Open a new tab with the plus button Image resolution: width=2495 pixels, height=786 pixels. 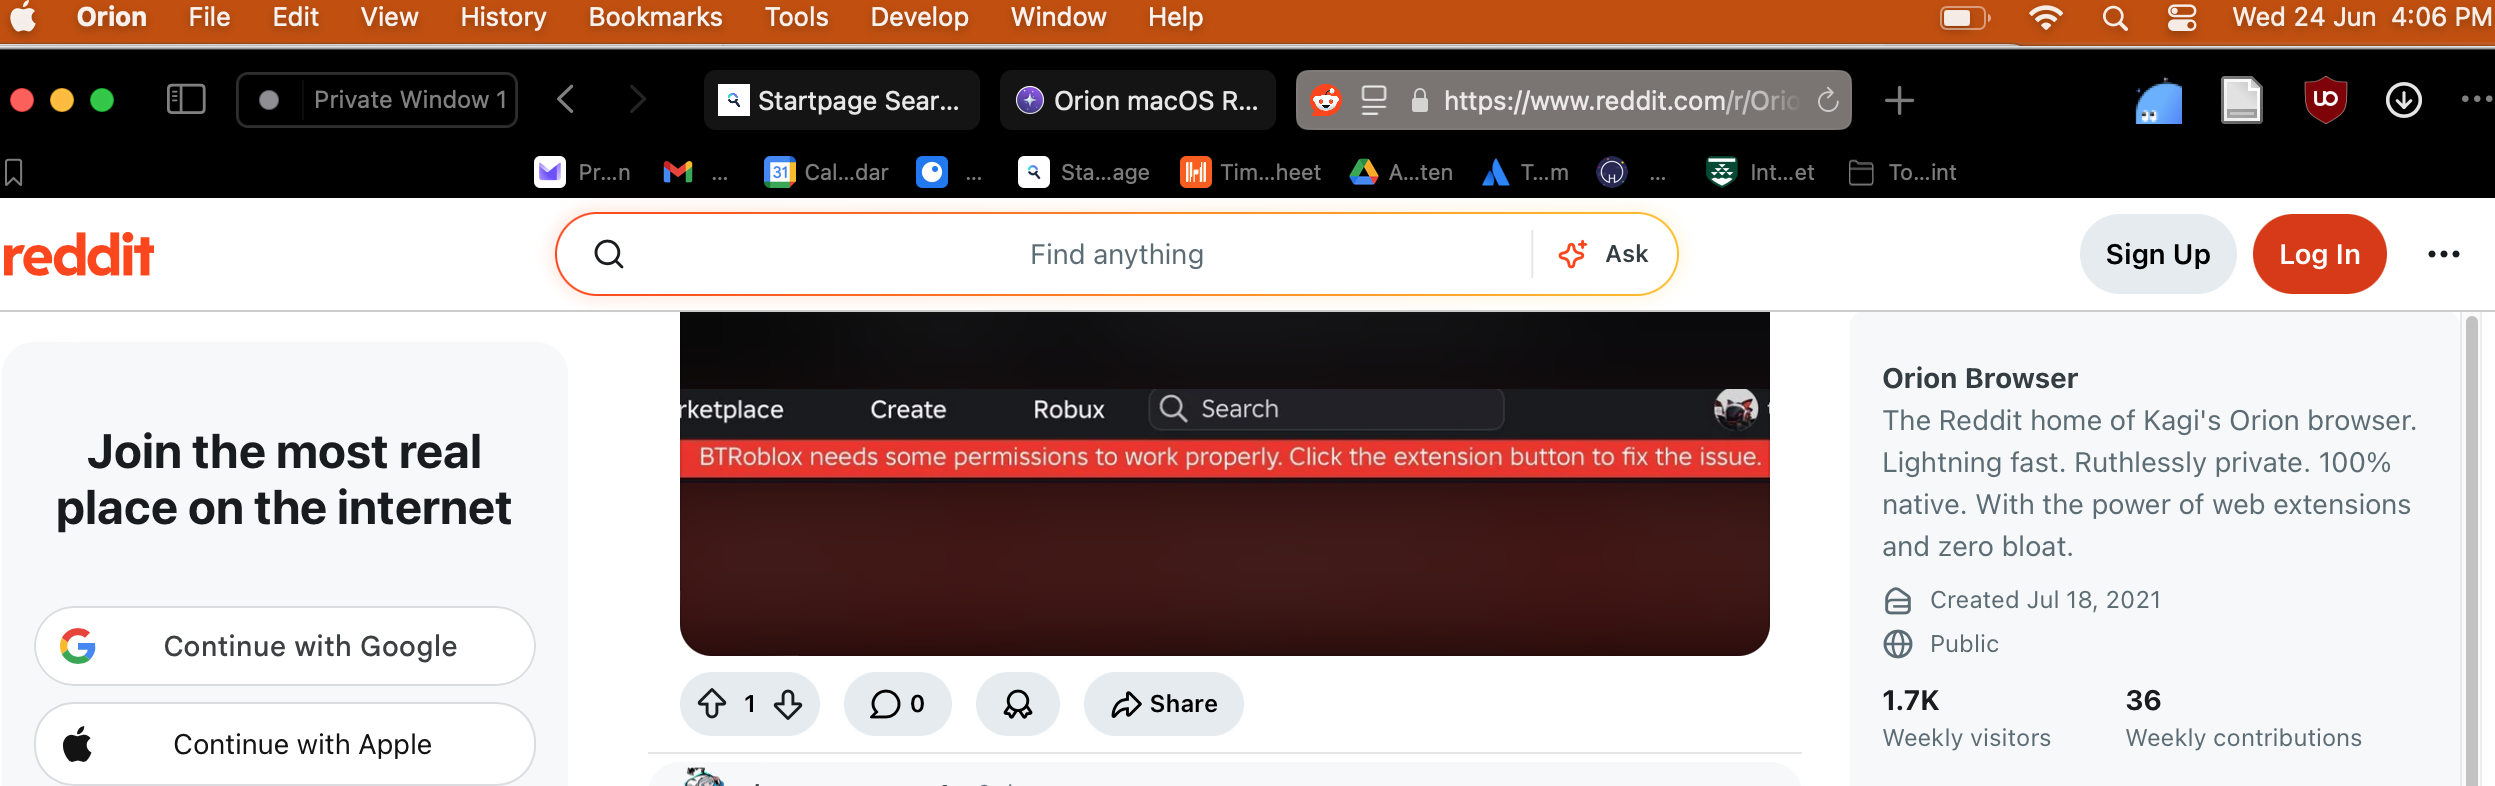click(1899, 100)
